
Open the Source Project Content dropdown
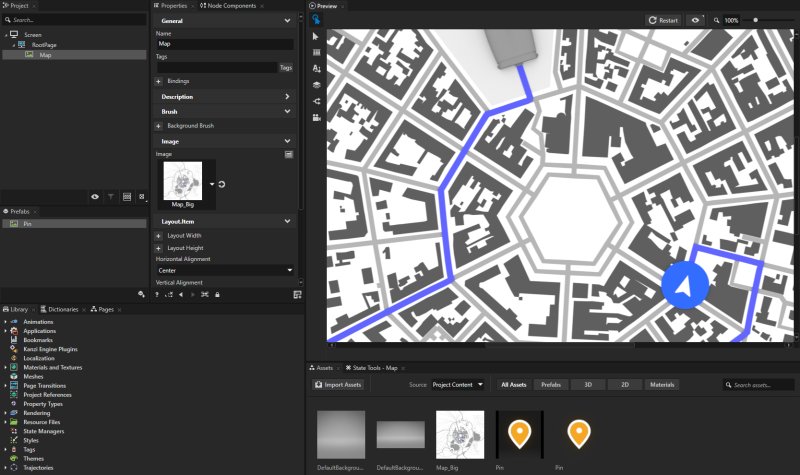point(458,384)
